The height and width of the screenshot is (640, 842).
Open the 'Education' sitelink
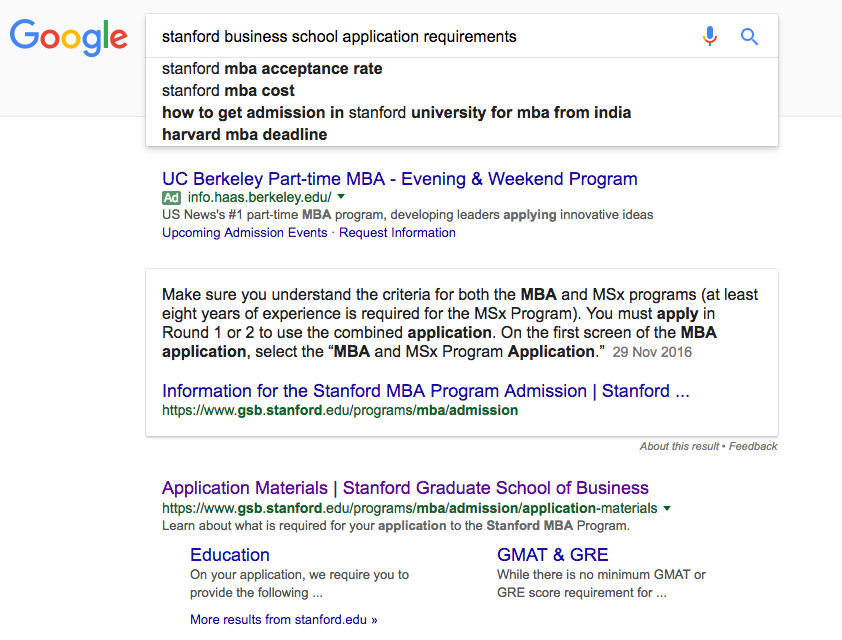230,555
